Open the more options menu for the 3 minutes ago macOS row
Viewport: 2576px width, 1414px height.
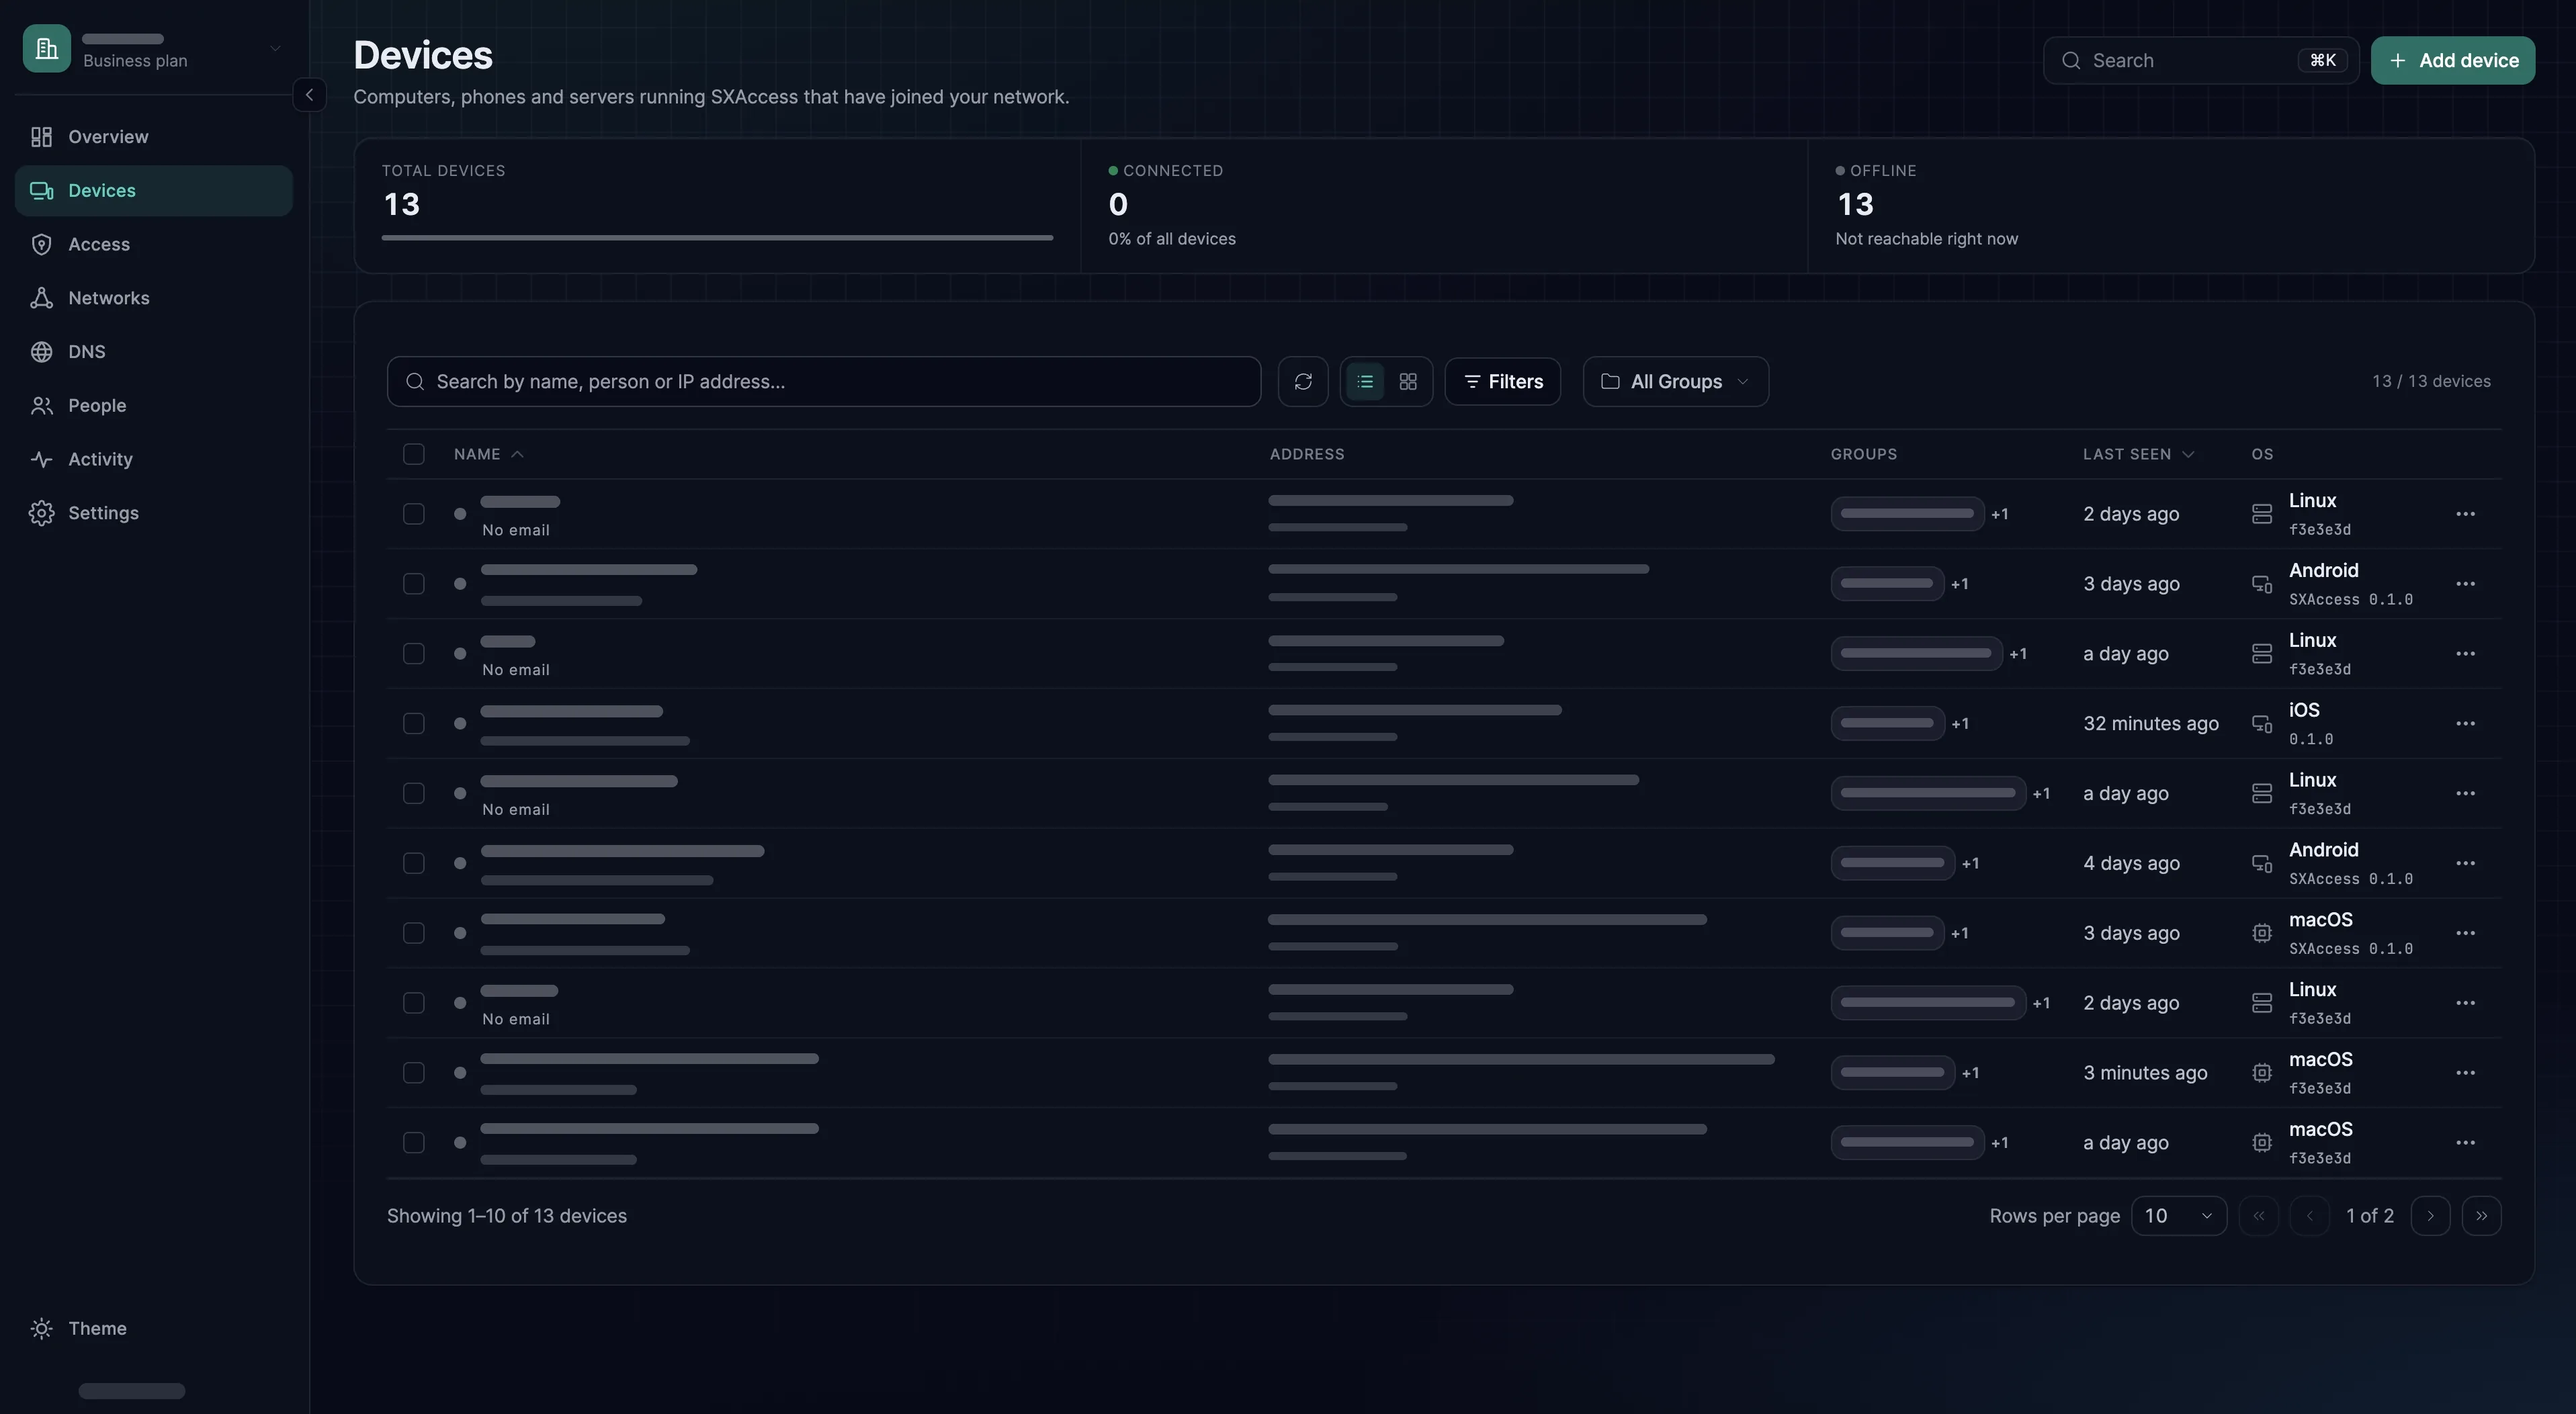tap(2465, 1073)
